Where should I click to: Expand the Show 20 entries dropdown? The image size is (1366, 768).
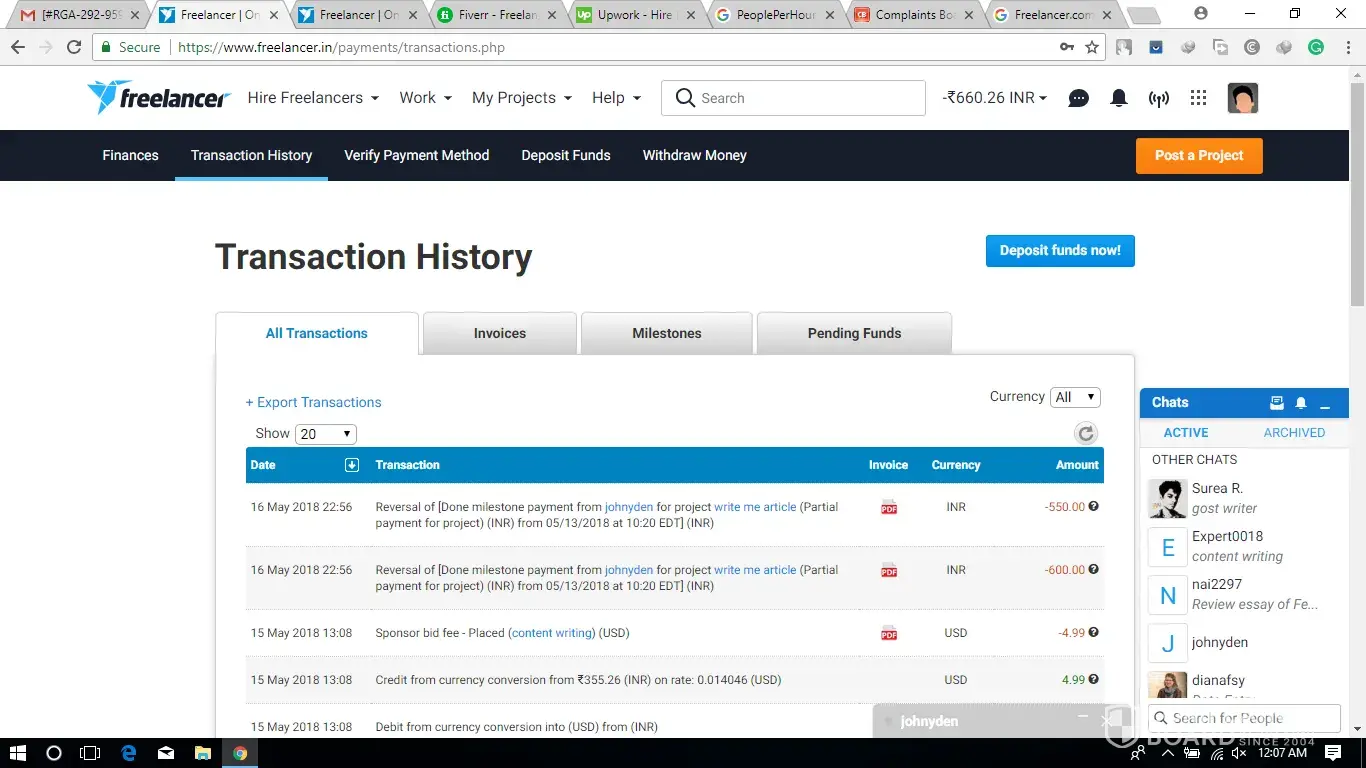(x=326, y=434)
